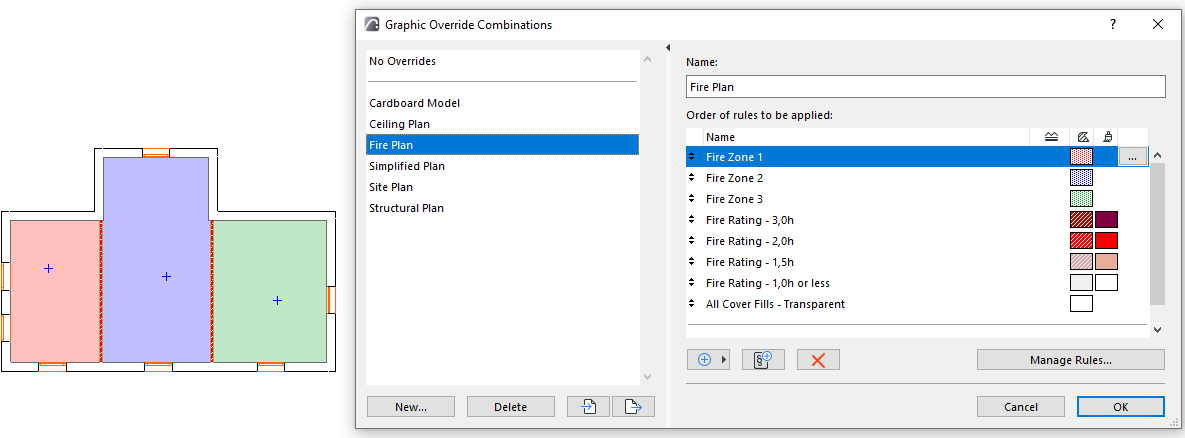Viewport: 1185px width, 438px height.
Task: Click the Manage Rules button
Action: click(1070, 360)
